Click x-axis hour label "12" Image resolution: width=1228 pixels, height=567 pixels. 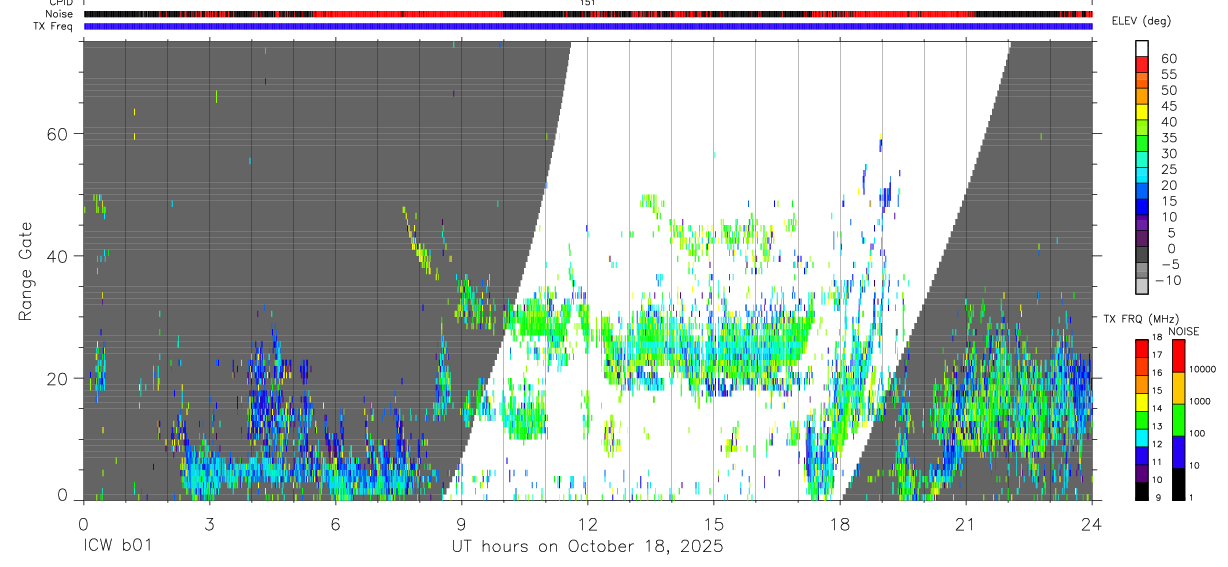click(587, 524)
